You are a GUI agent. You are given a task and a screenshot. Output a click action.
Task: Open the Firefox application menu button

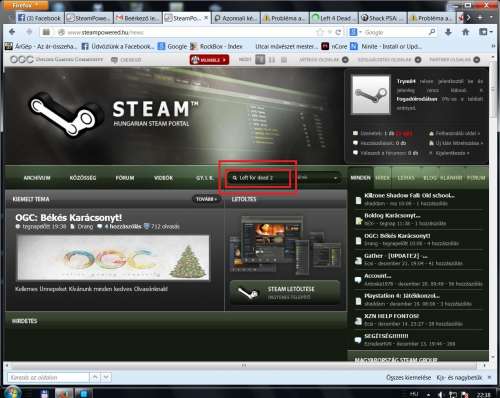pyautogui.click(x=26, y=5)
